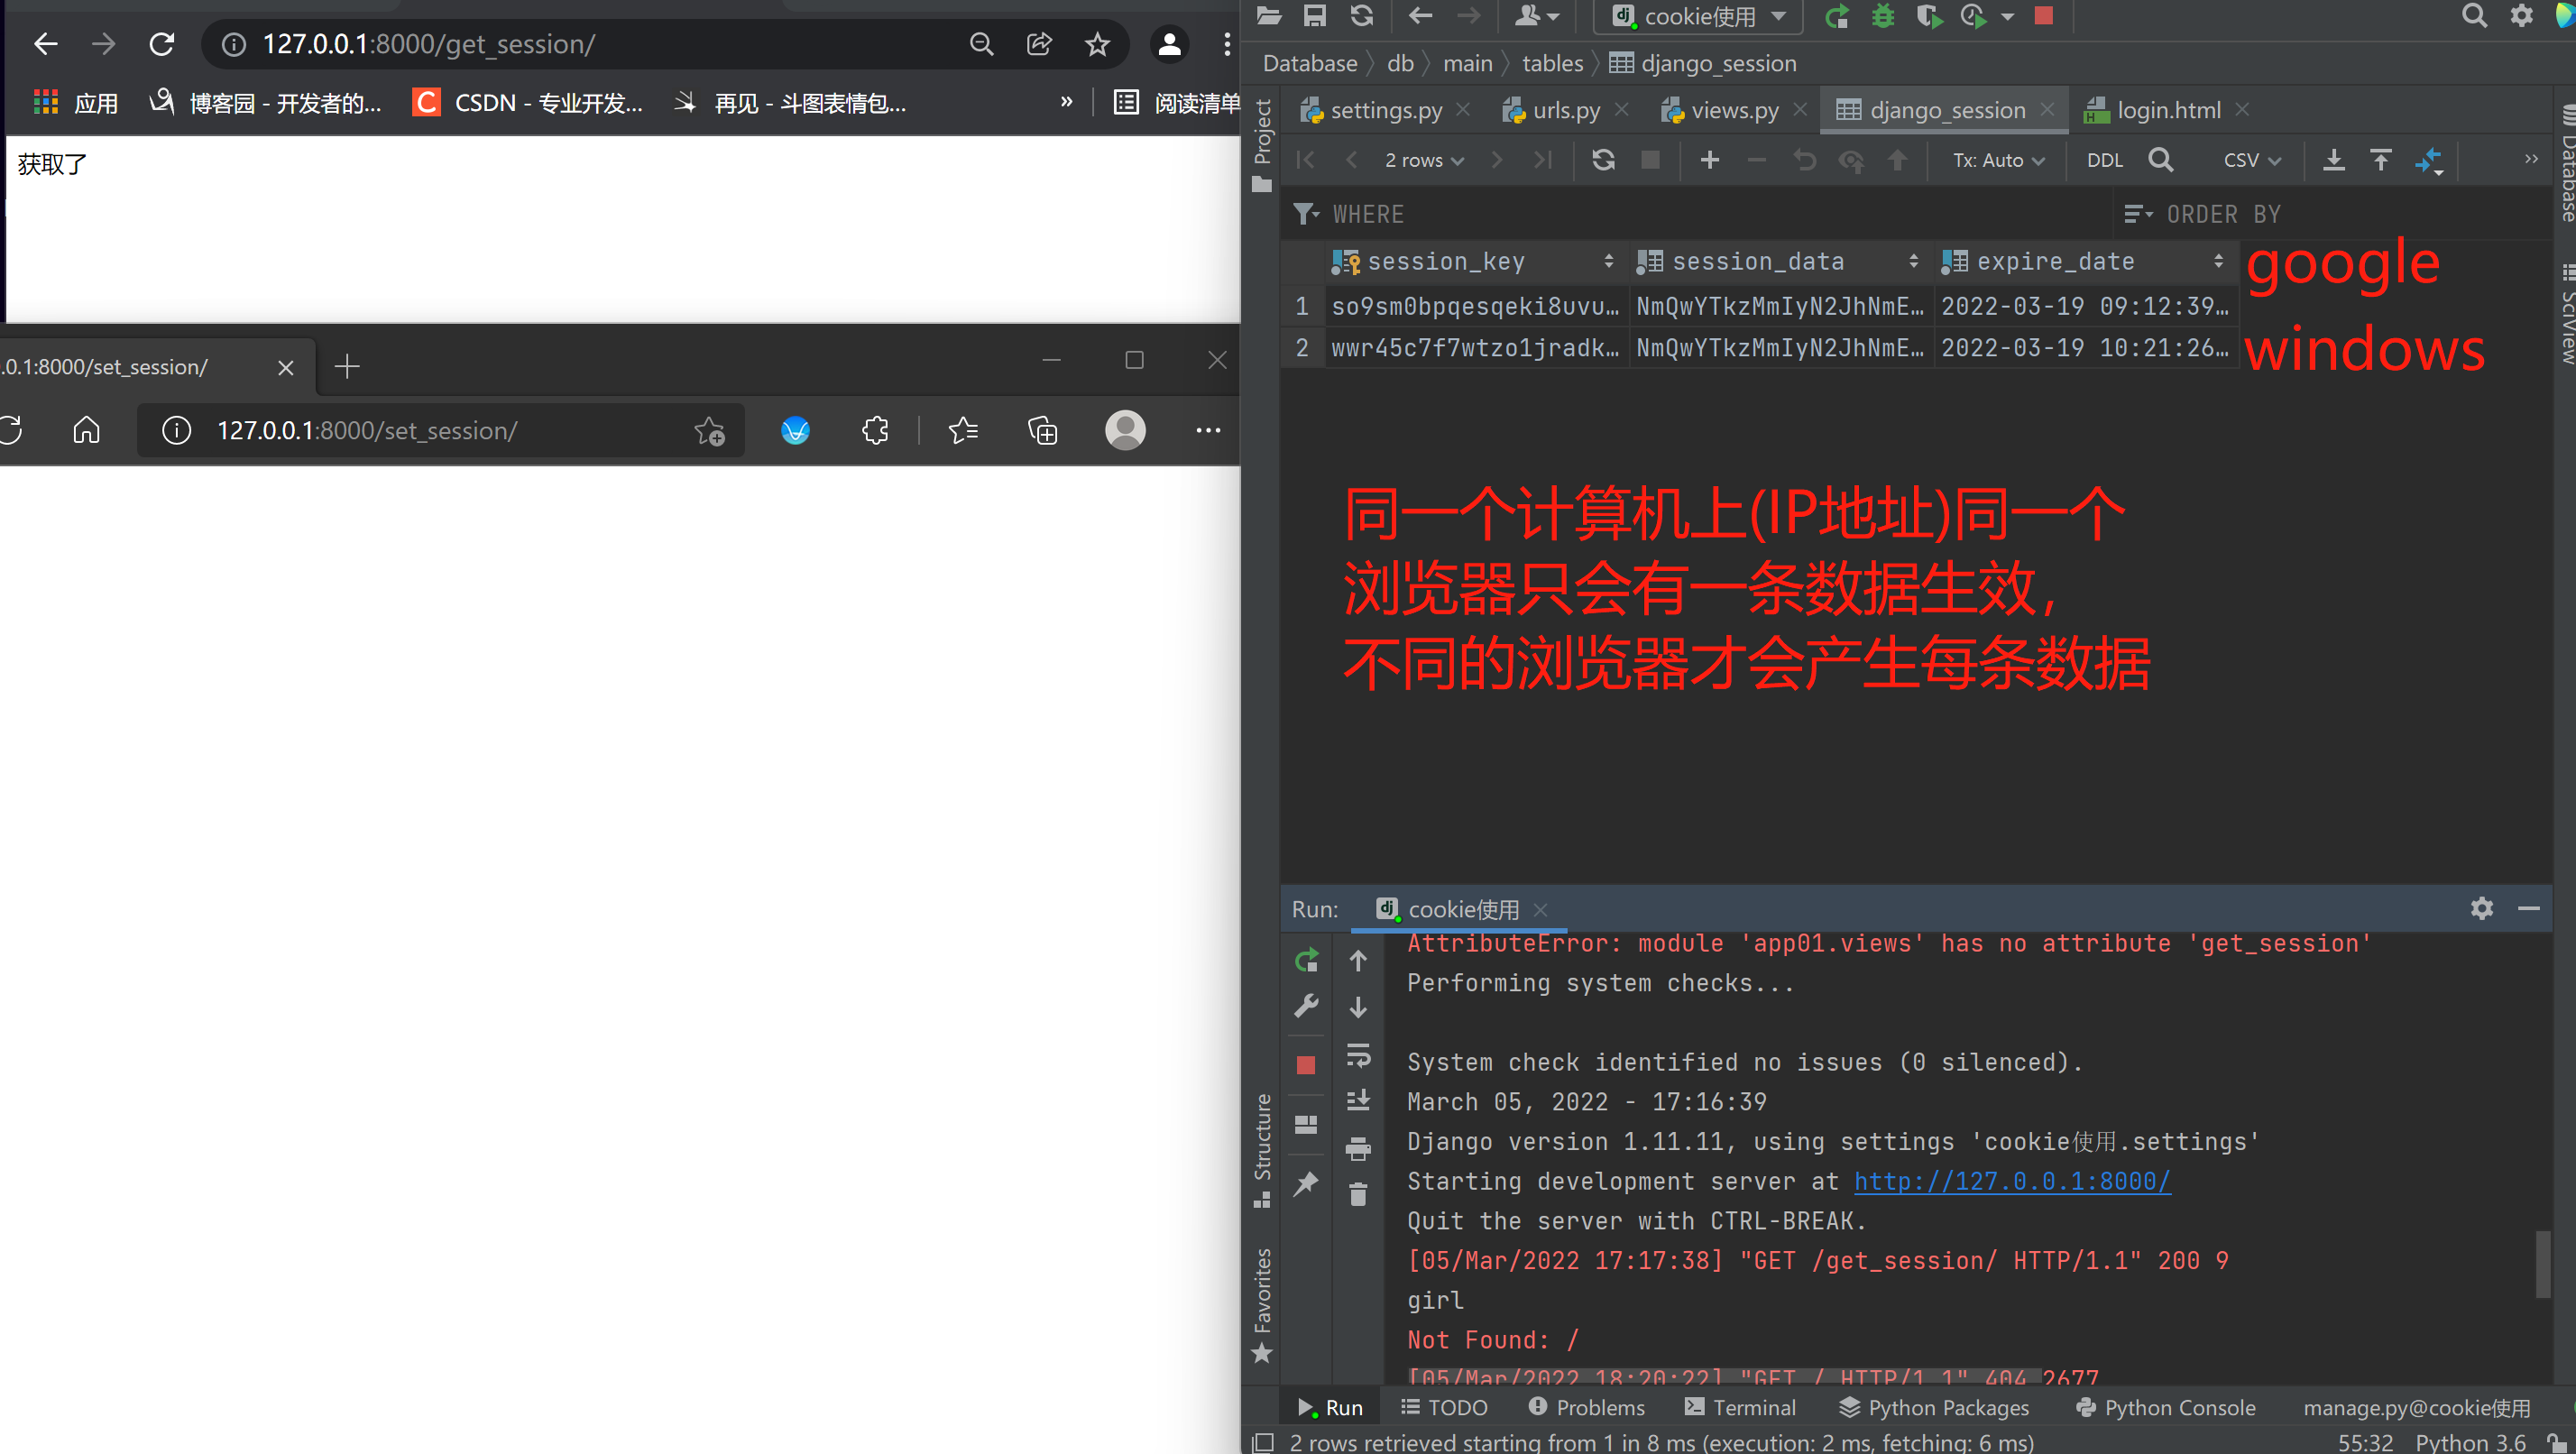Image resolution: width=2576 pixels, height=1454 pixels.
Task: Run the cookie使用 configuration
Action: click(1836, 16)
